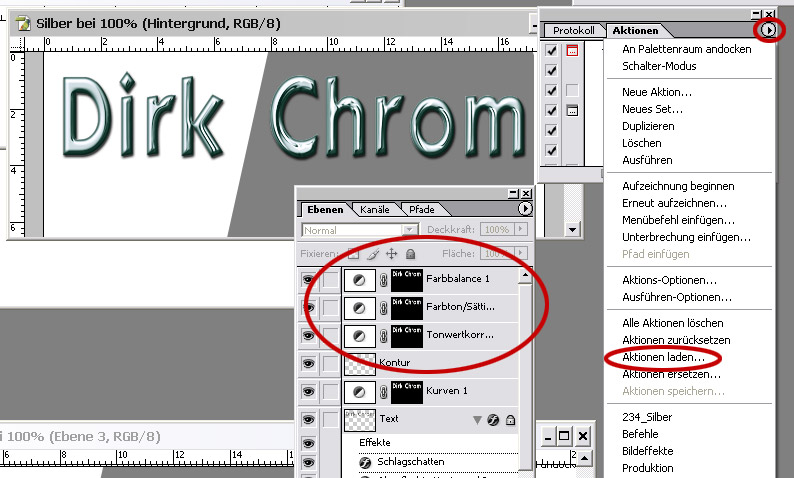794x478 pixels.
Task: Click the lock position icon in Fixieren row
Action: [392, 254]
